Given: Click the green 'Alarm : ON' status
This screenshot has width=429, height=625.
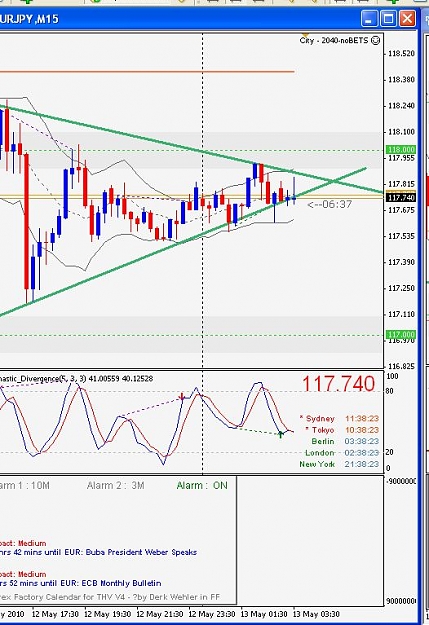Looking at the screenshot, I should (x=202, y=485).
